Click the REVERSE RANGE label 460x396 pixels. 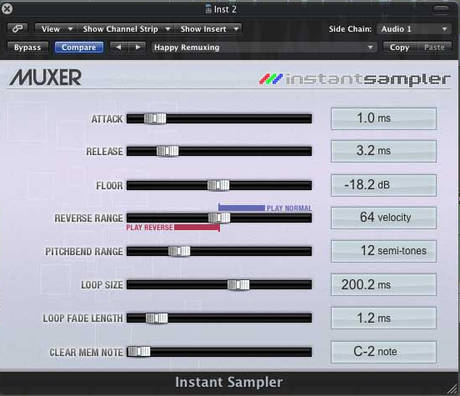tap(89, 218)
